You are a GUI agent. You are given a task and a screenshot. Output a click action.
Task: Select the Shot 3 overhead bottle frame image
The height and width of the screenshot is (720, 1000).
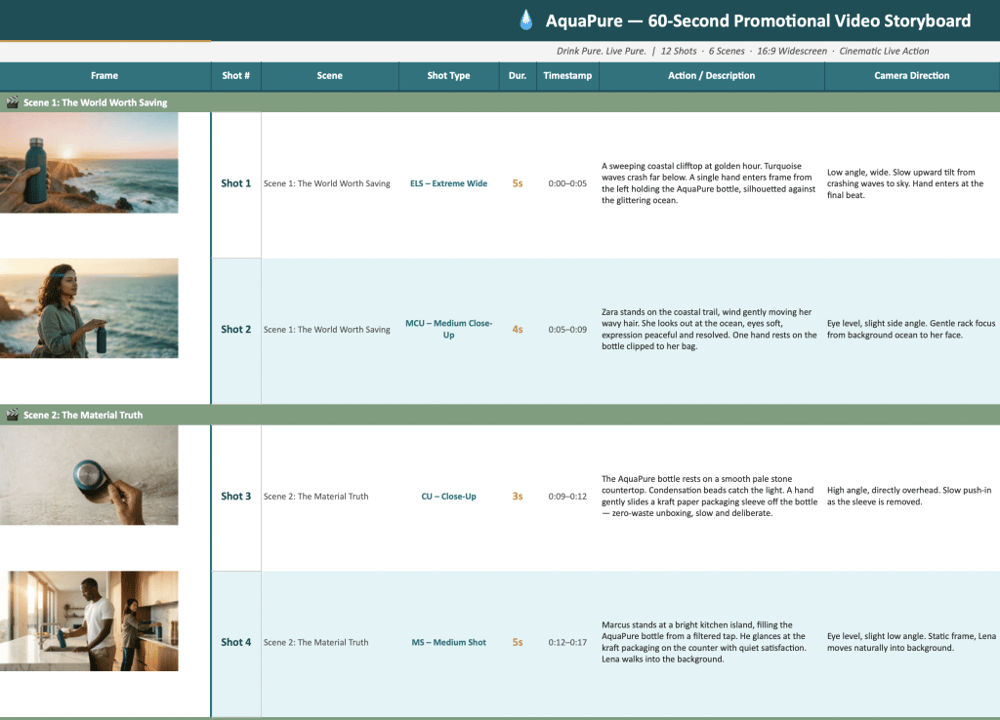pos(89,475)
